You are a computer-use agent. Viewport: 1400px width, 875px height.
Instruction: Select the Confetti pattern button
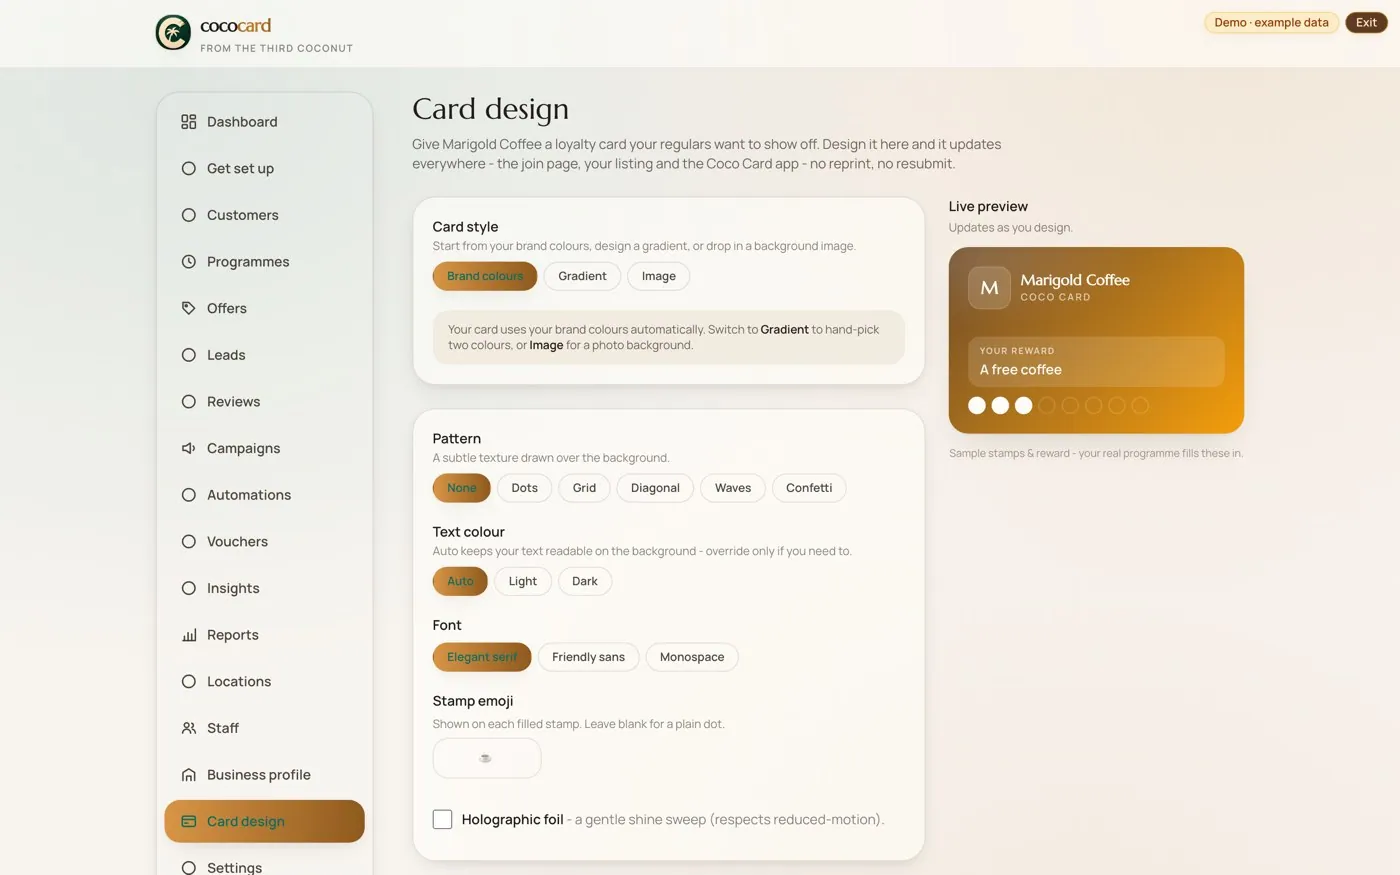tap(809, 488)
